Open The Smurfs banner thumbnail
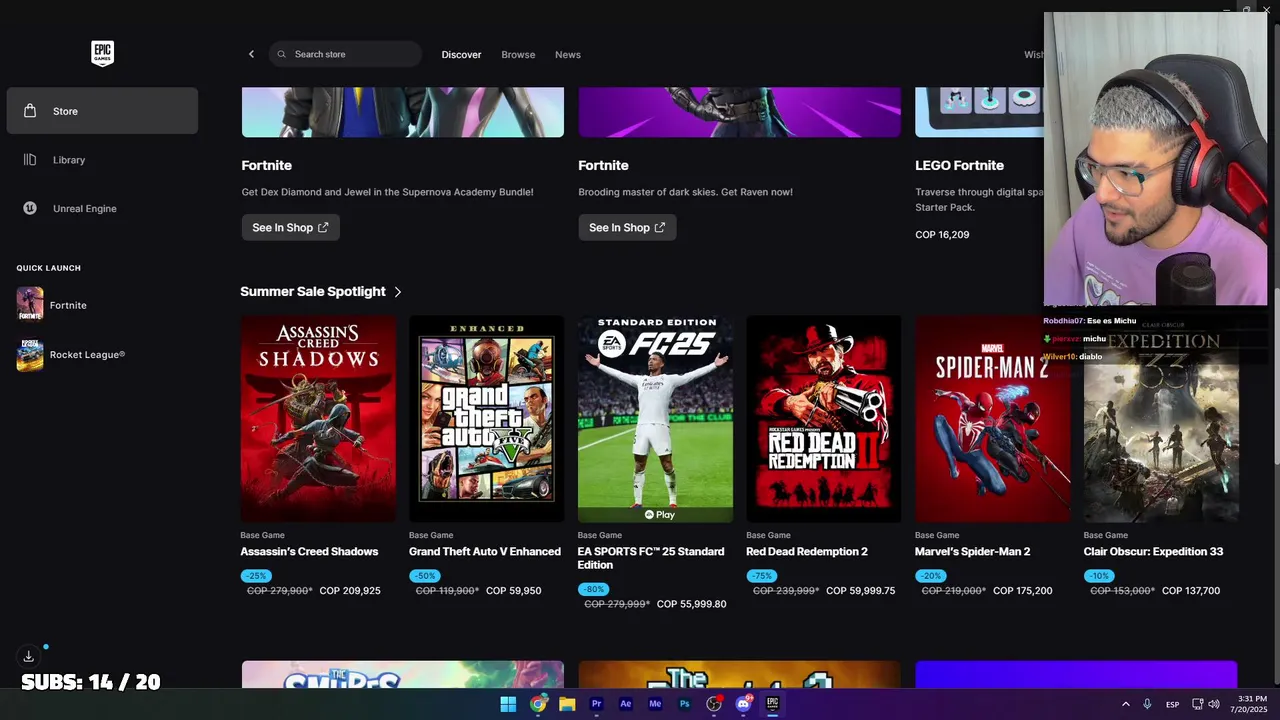Image resolution: width=1280 pixels, height=720 pixels. coord(403,674)
